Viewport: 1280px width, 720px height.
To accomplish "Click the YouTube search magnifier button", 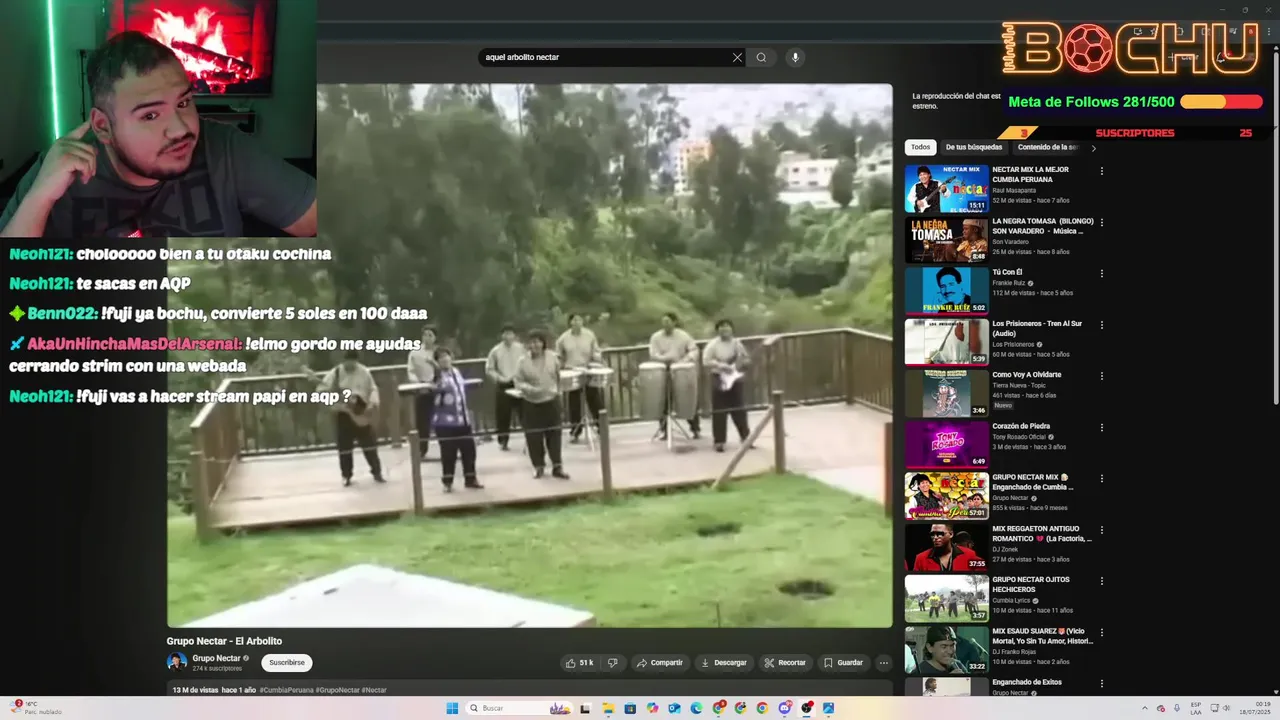I will pos(761,57).
